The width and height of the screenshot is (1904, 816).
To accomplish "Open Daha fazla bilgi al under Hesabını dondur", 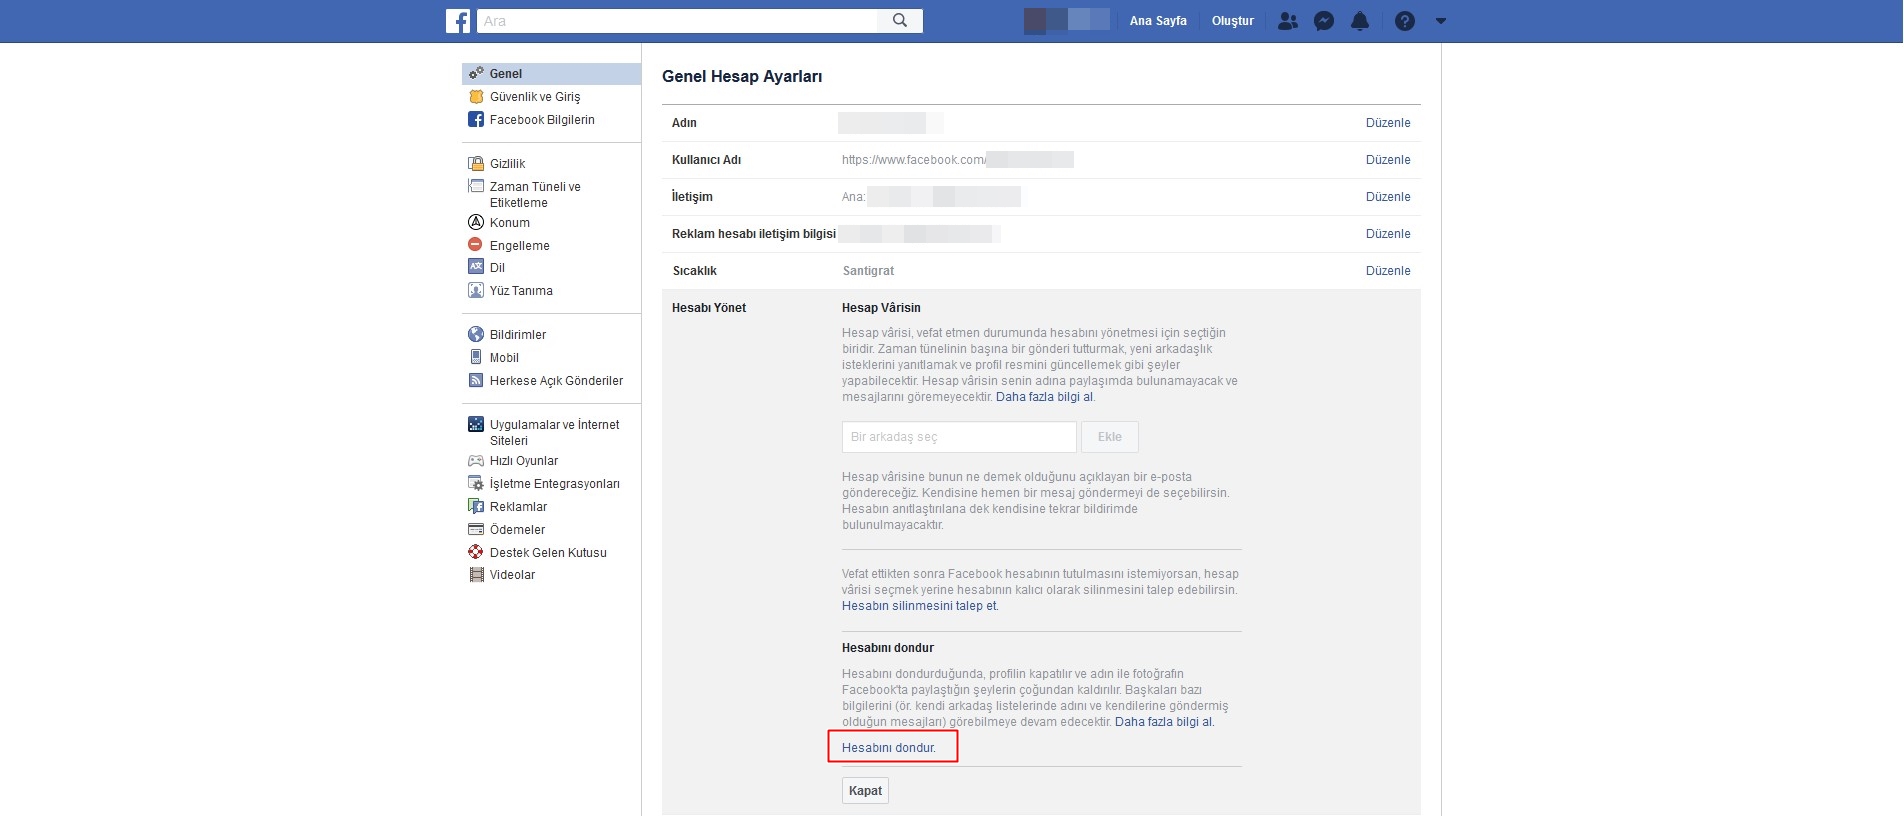I will pos(1163,722).
